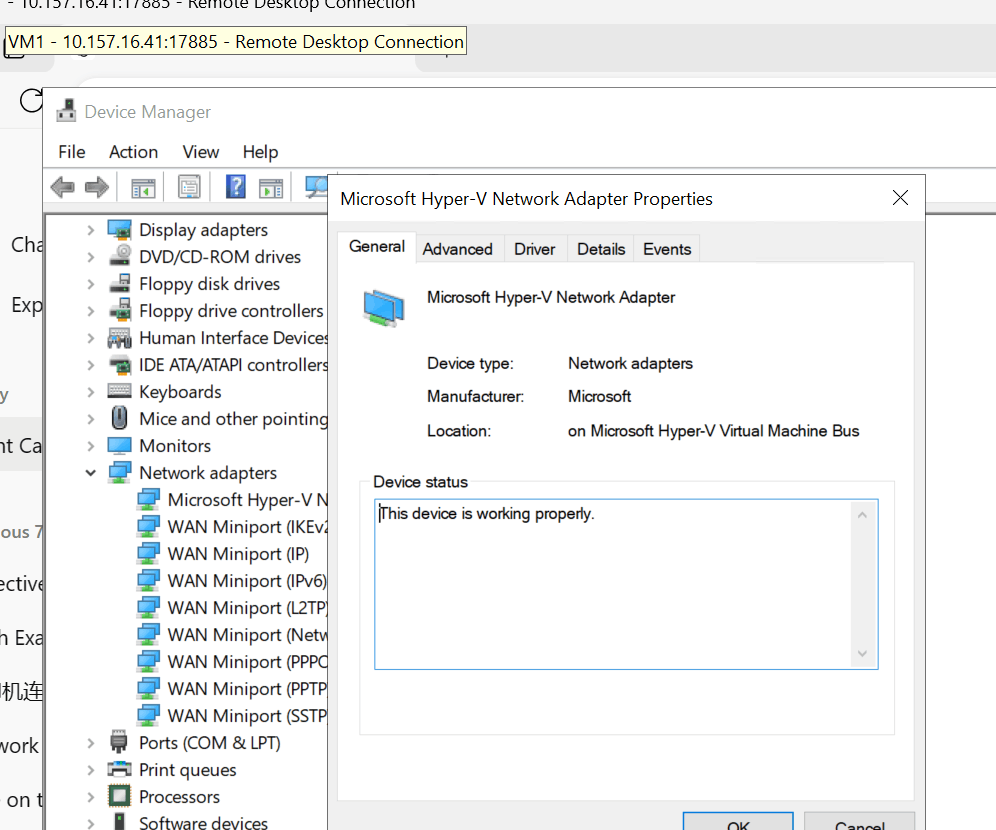
Task: Select the Processors icon
Action: tap(119, 796)
